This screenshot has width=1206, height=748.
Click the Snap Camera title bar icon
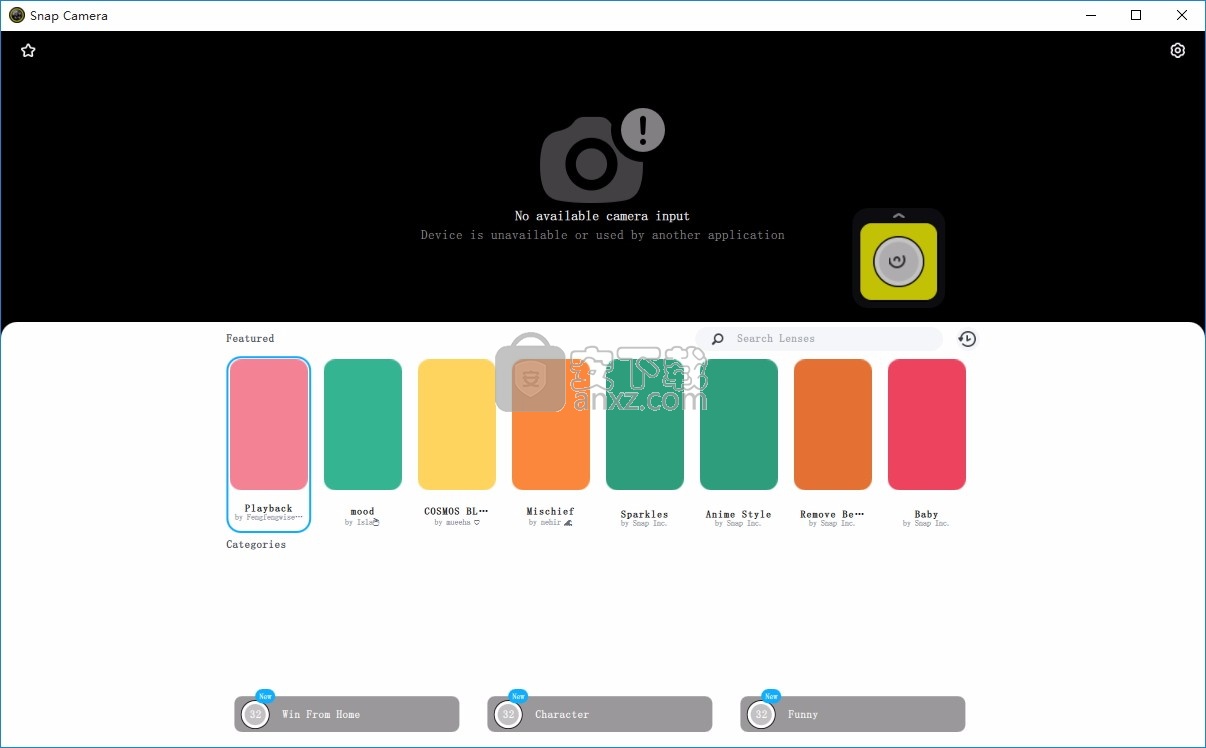(16, 15)
